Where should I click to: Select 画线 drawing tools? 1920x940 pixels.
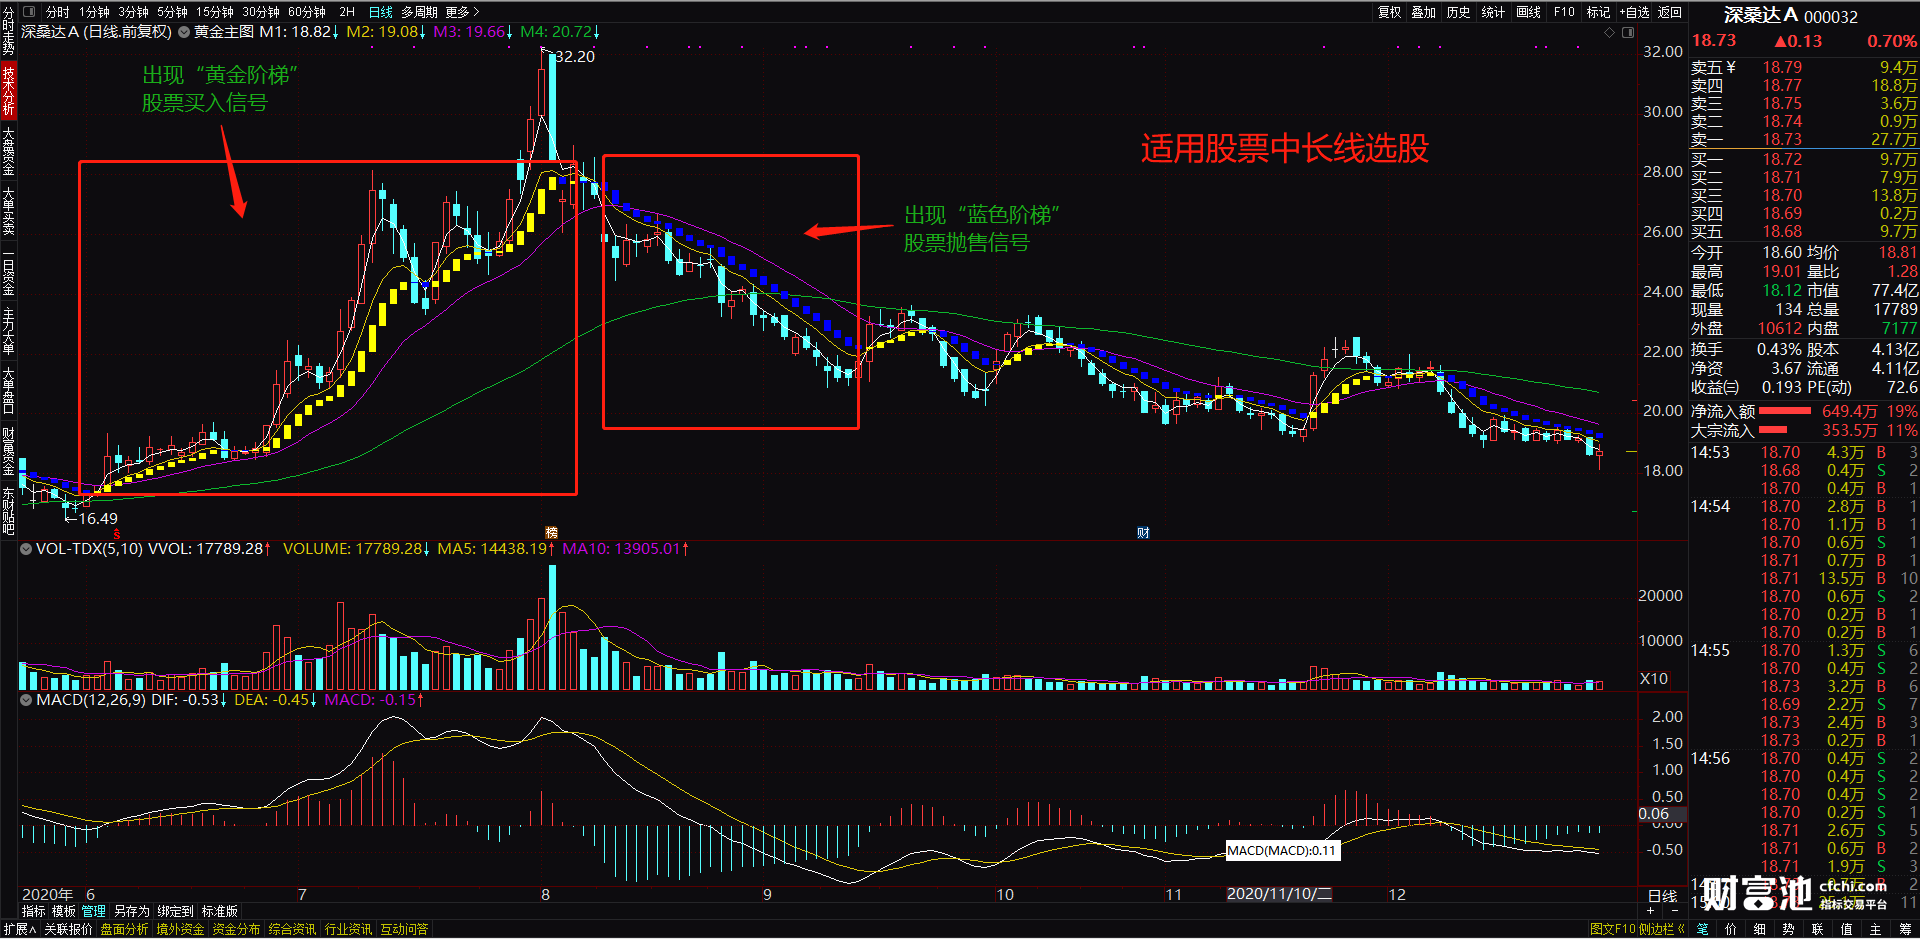pyautogui.click(x=1528, y=12)
